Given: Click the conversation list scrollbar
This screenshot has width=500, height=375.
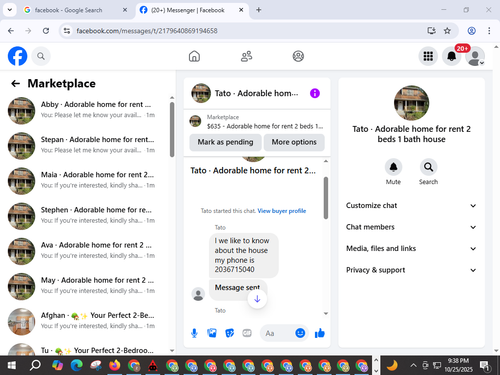Looking at the screenshot, I should [172, 129].
